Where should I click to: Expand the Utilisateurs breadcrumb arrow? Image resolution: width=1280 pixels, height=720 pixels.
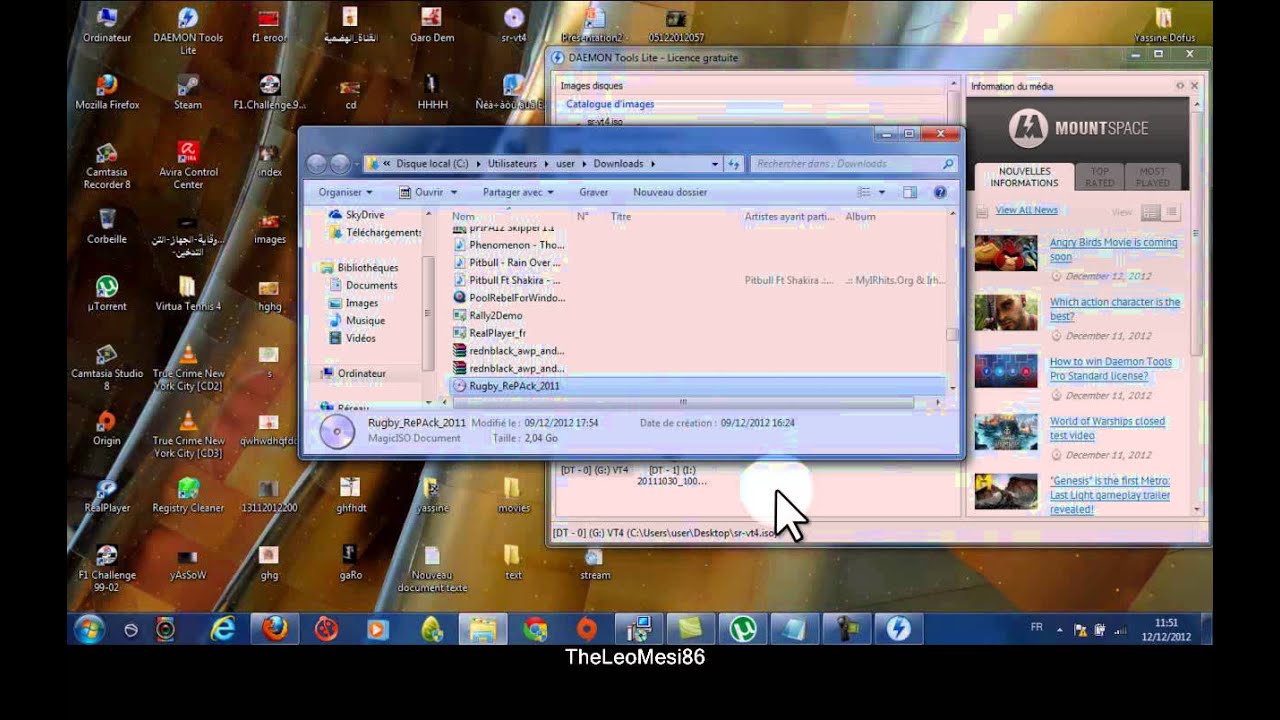pos(544,164)
